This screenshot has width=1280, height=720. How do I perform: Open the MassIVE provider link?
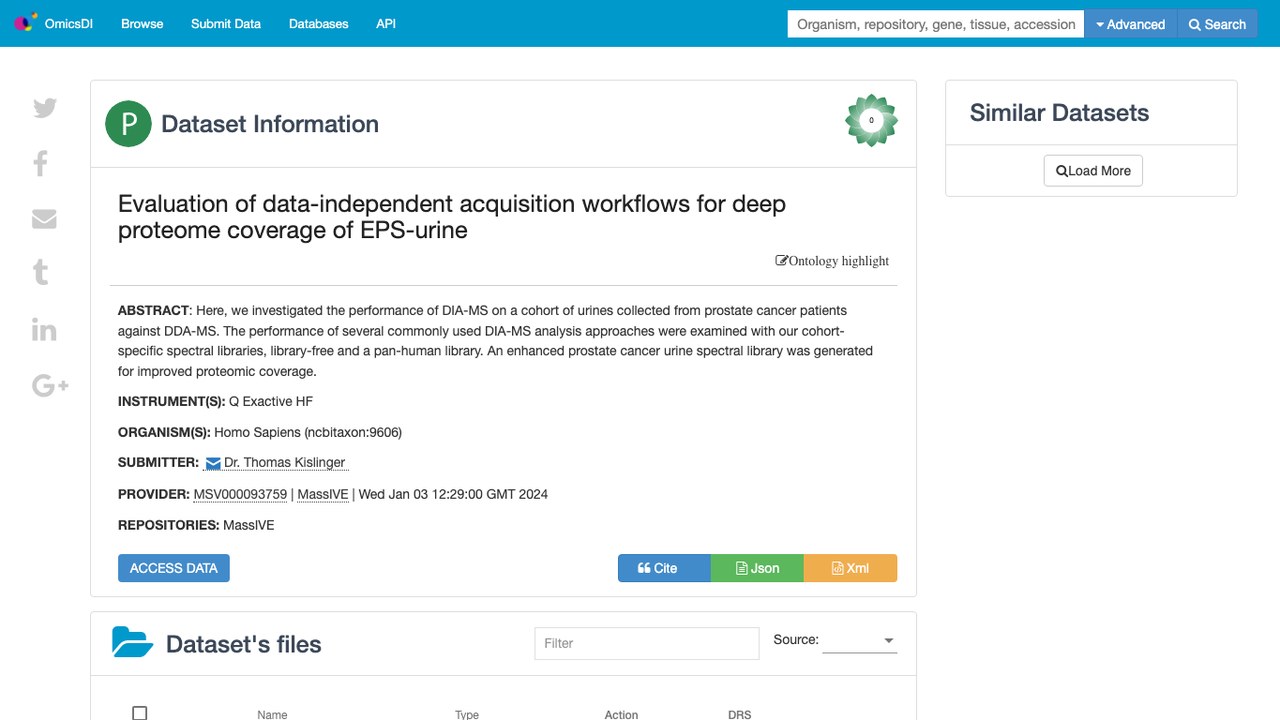323,494
